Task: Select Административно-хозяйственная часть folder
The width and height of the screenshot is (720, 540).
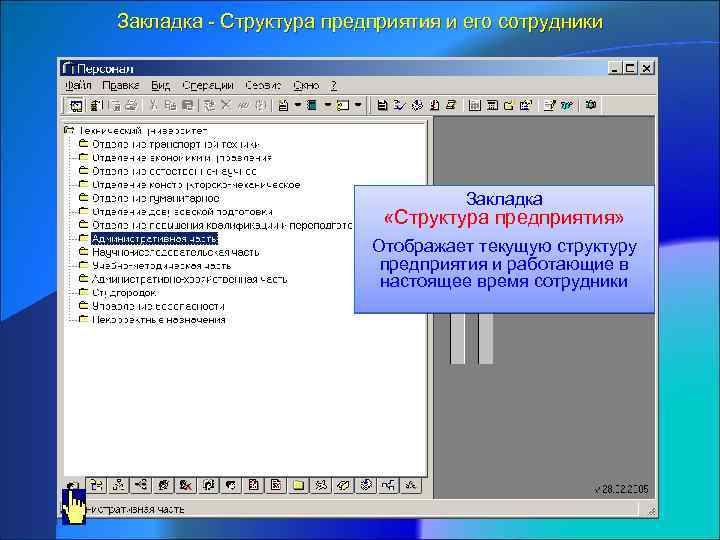Action: pyautogui.click(x=190, y=279)
